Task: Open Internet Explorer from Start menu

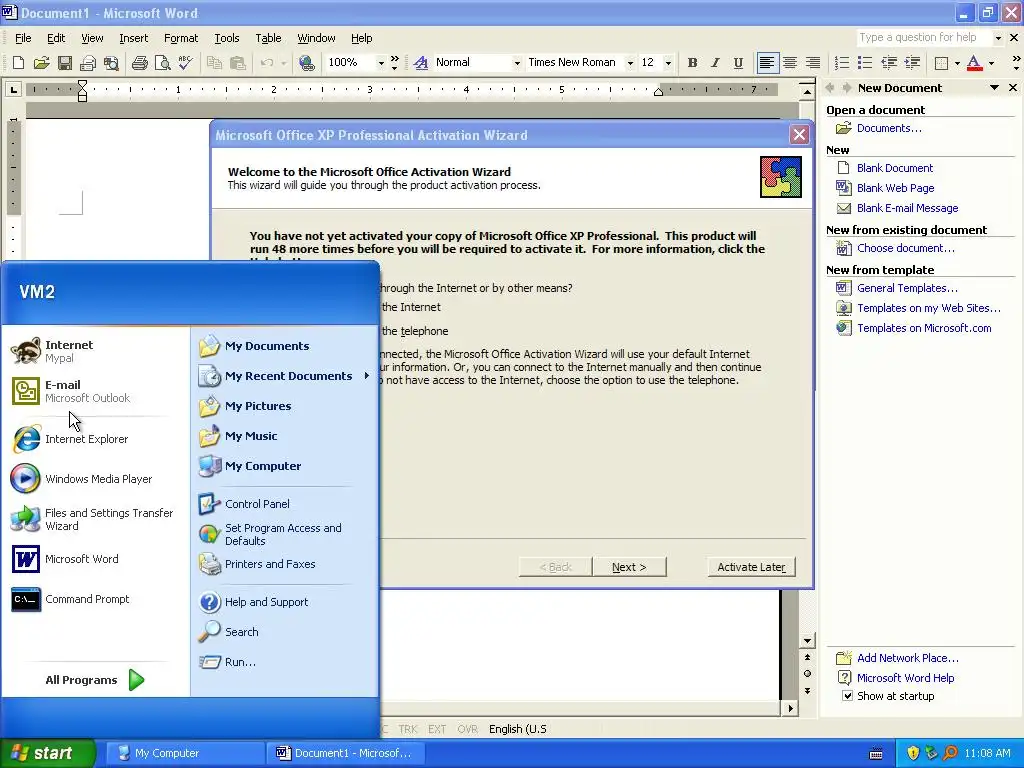Action: click(95, 439)
